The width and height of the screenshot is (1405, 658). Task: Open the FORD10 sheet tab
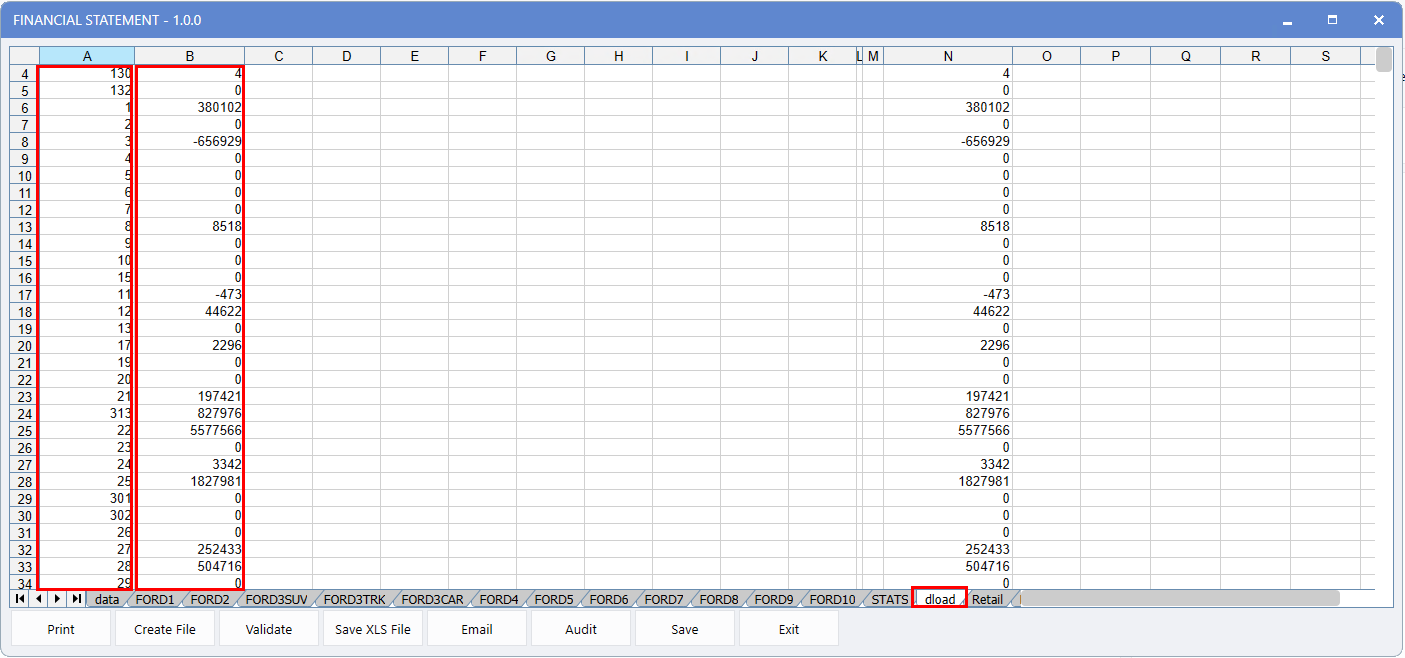(833, 600)
